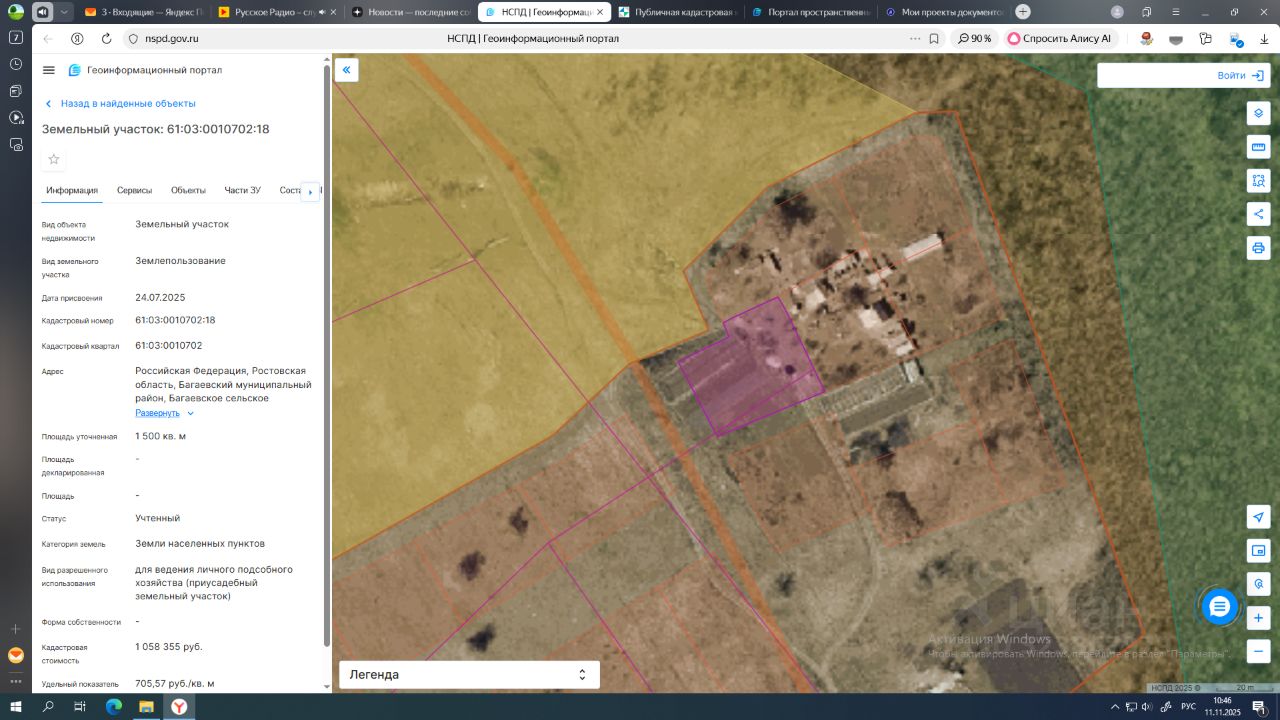Open File Explorer from the taskbar
Image resolution: width=1280 pixels, height=720 pixels.
pyautogui.click(x=146, y=706)
